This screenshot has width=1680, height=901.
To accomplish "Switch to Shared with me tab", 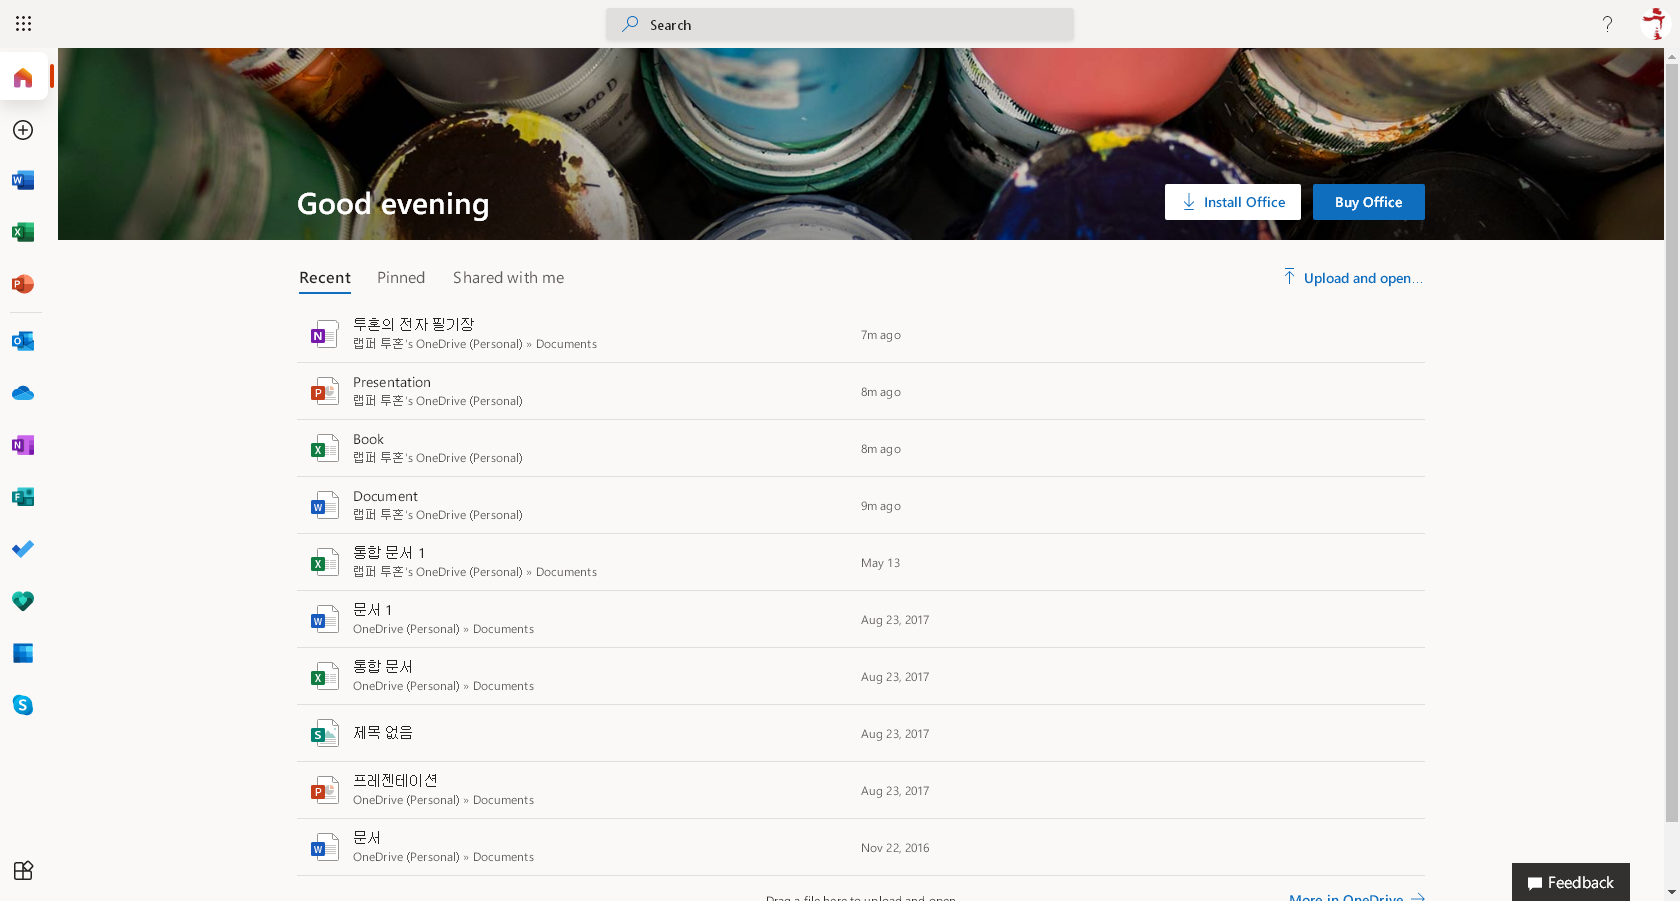I will pos(508,278).
